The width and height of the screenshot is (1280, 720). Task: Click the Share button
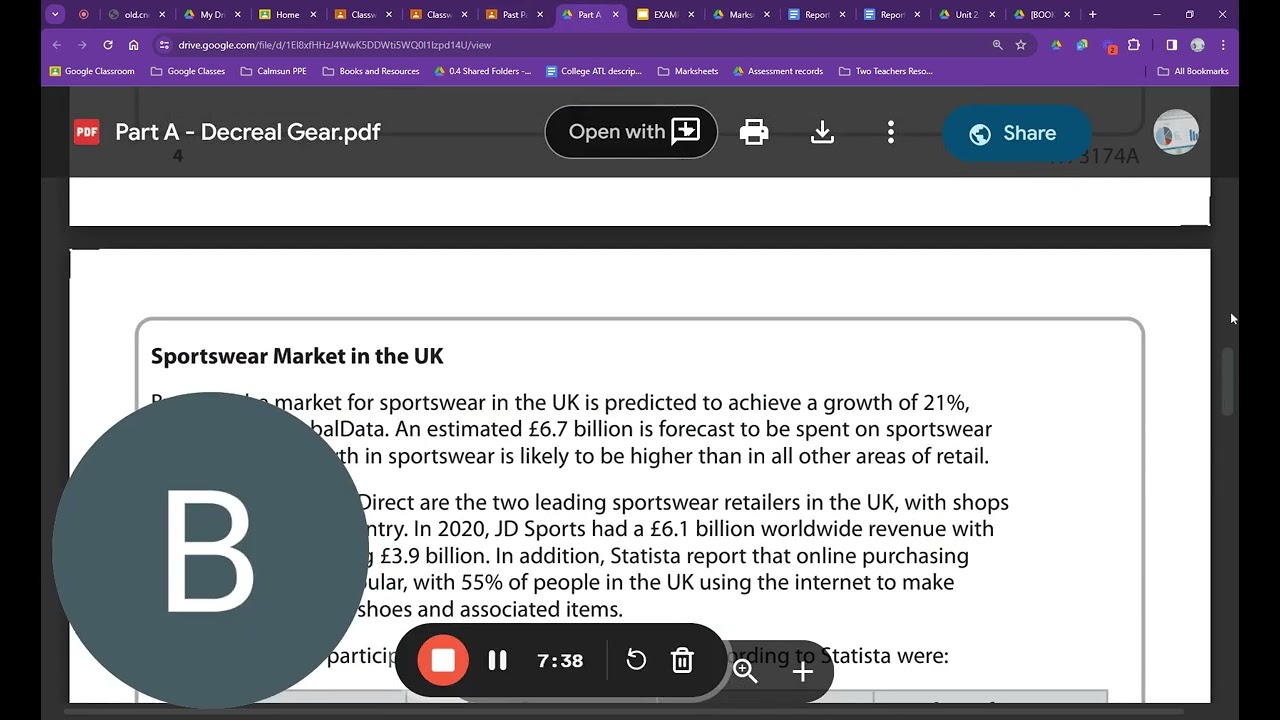[x=1016, y=133]
